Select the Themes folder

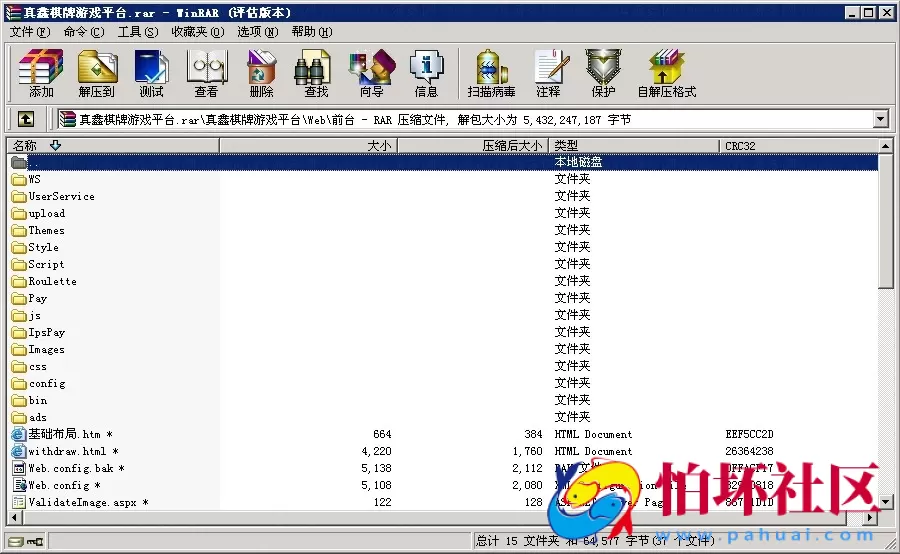[38, 230]
